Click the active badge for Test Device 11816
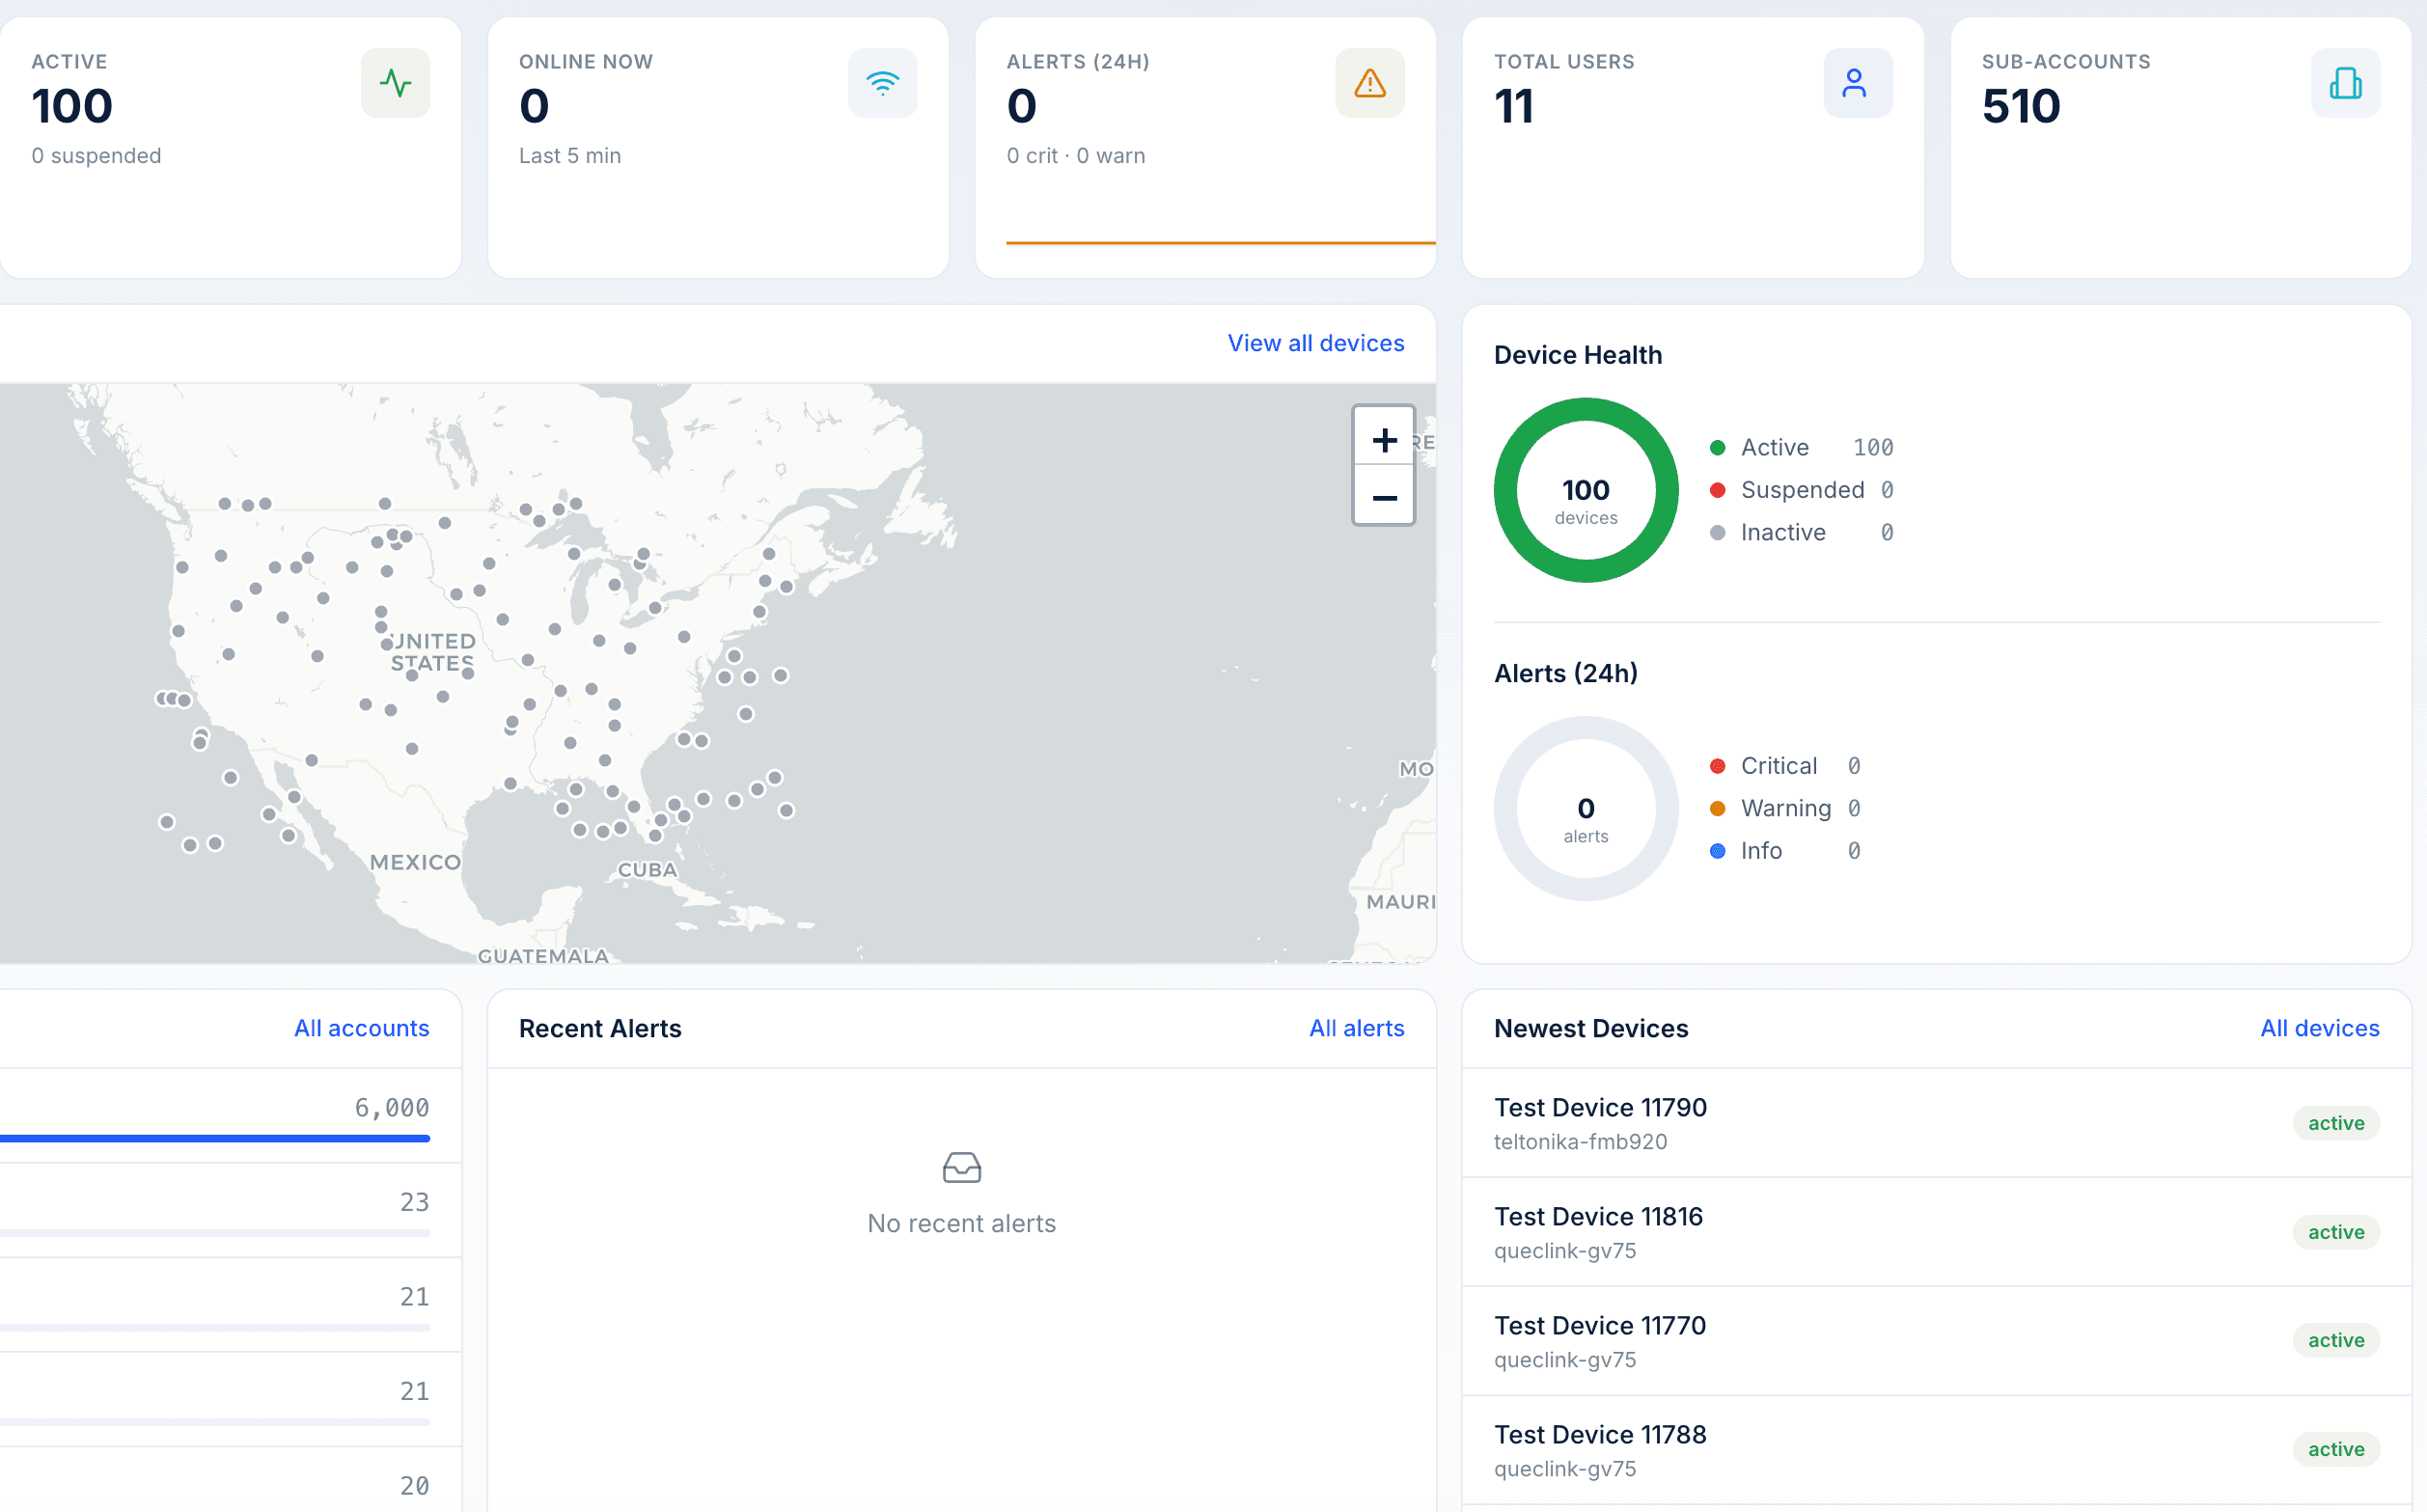Image resolution: width=2427 pixels, height=1512 pixels. coord(2335,1232)
